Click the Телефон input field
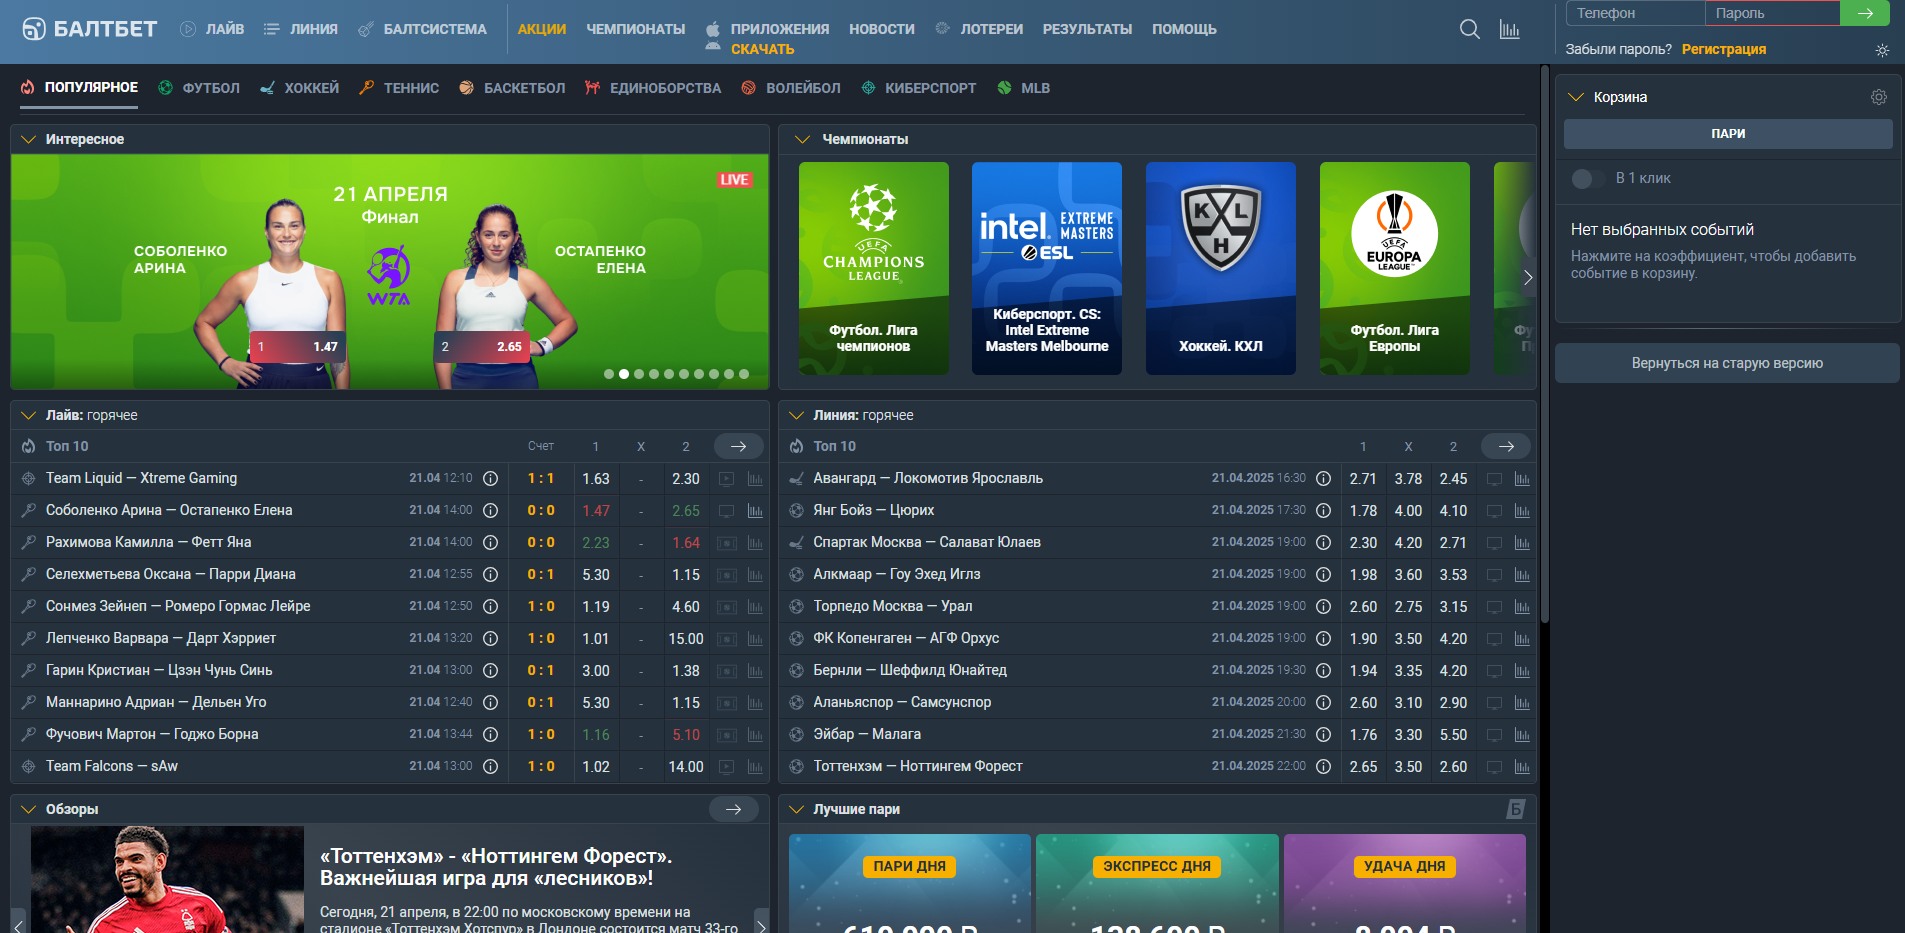Screen dimensions: 1905x933 [x=1635, y=13]
